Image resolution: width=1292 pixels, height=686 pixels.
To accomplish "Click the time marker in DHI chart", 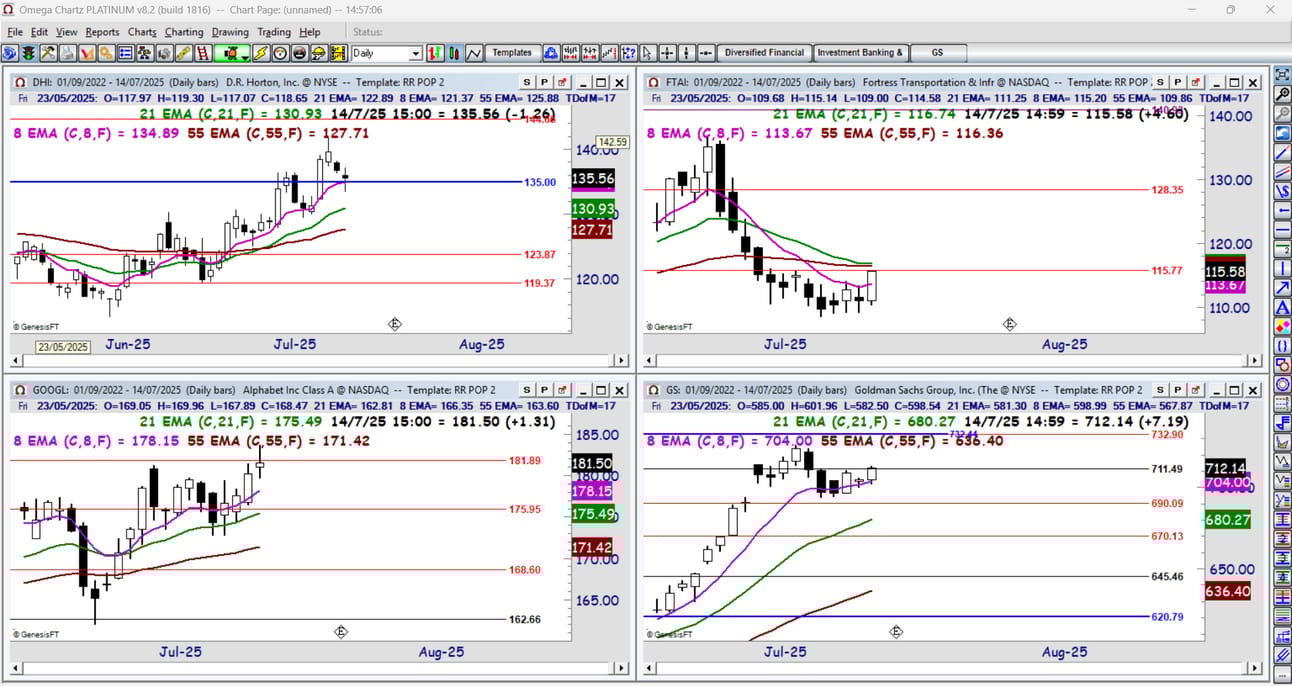I will click(x=395, y=324).
